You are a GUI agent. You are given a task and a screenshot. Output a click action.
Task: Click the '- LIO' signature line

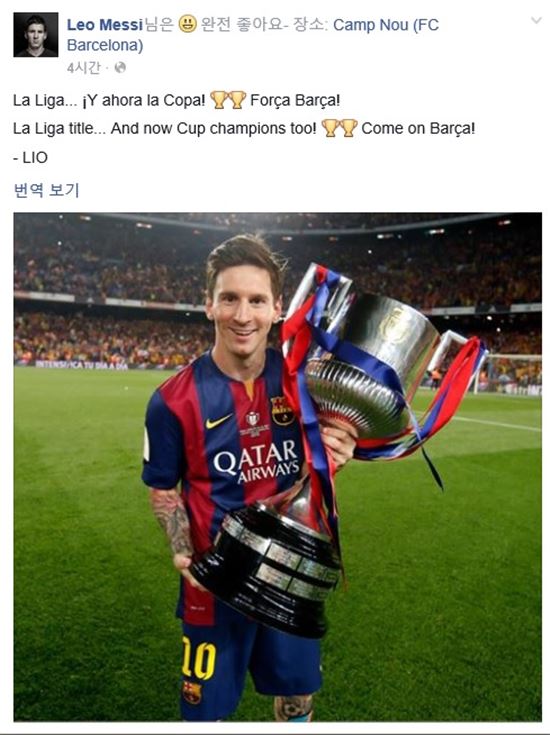(30, 158)
